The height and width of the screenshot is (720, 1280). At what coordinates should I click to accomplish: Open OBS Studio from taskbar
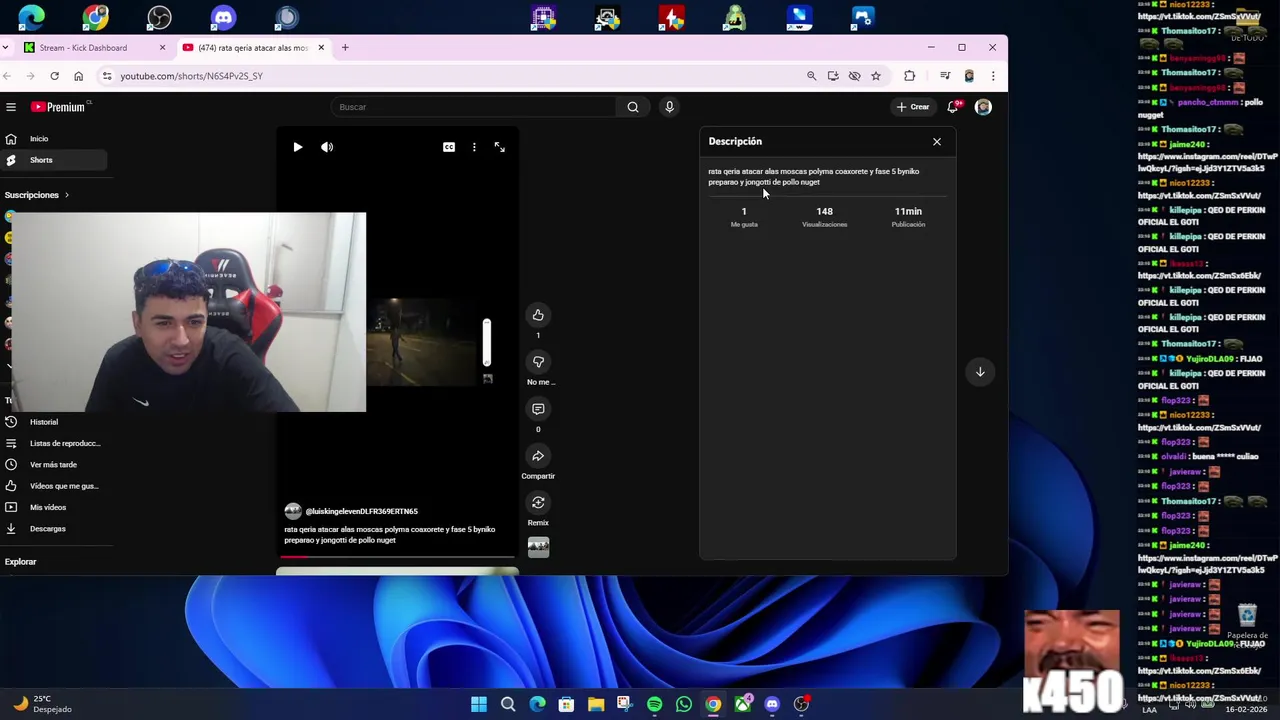tap(801, 704)
